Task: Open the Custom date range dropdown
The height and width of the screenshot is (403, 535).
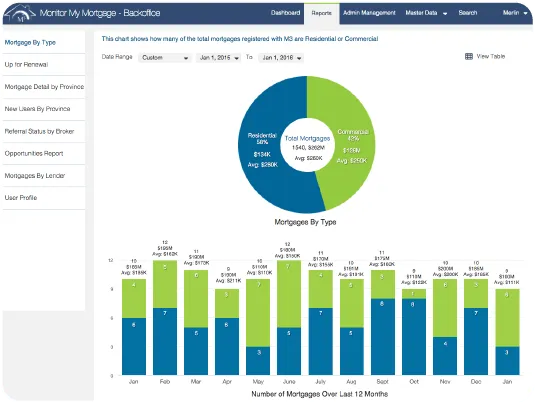Action: tap(165, 58)
